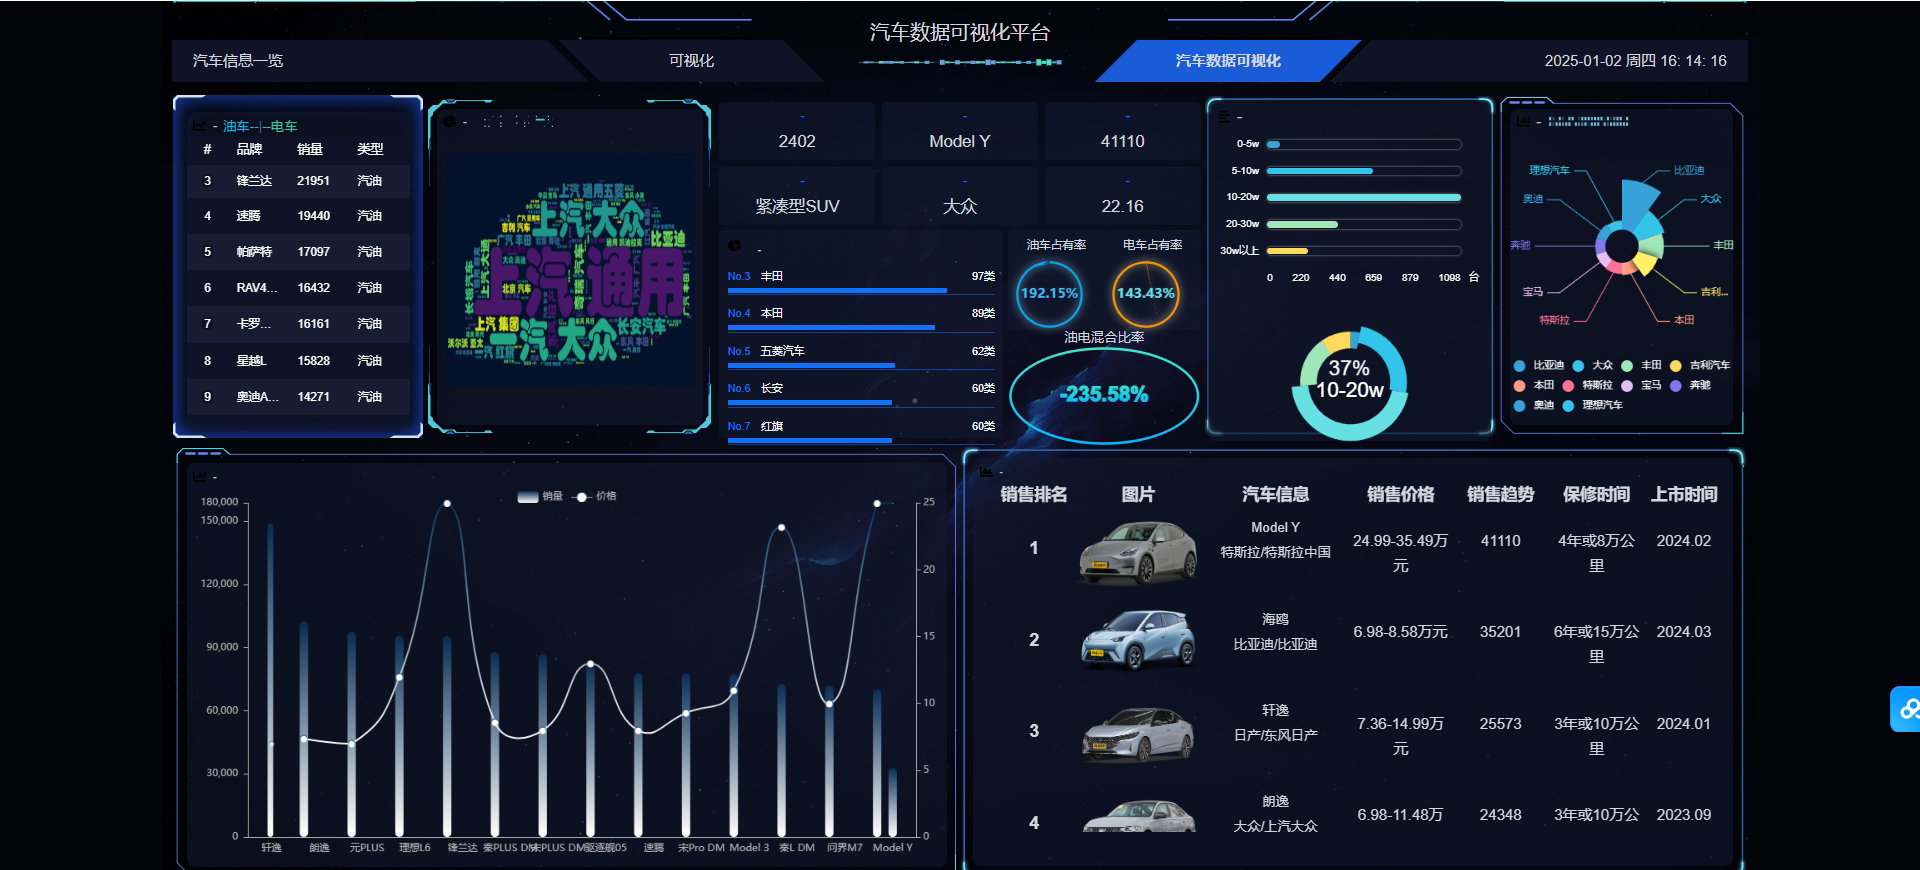Click the 销量 column header in the top-left table

coord(310,149)
